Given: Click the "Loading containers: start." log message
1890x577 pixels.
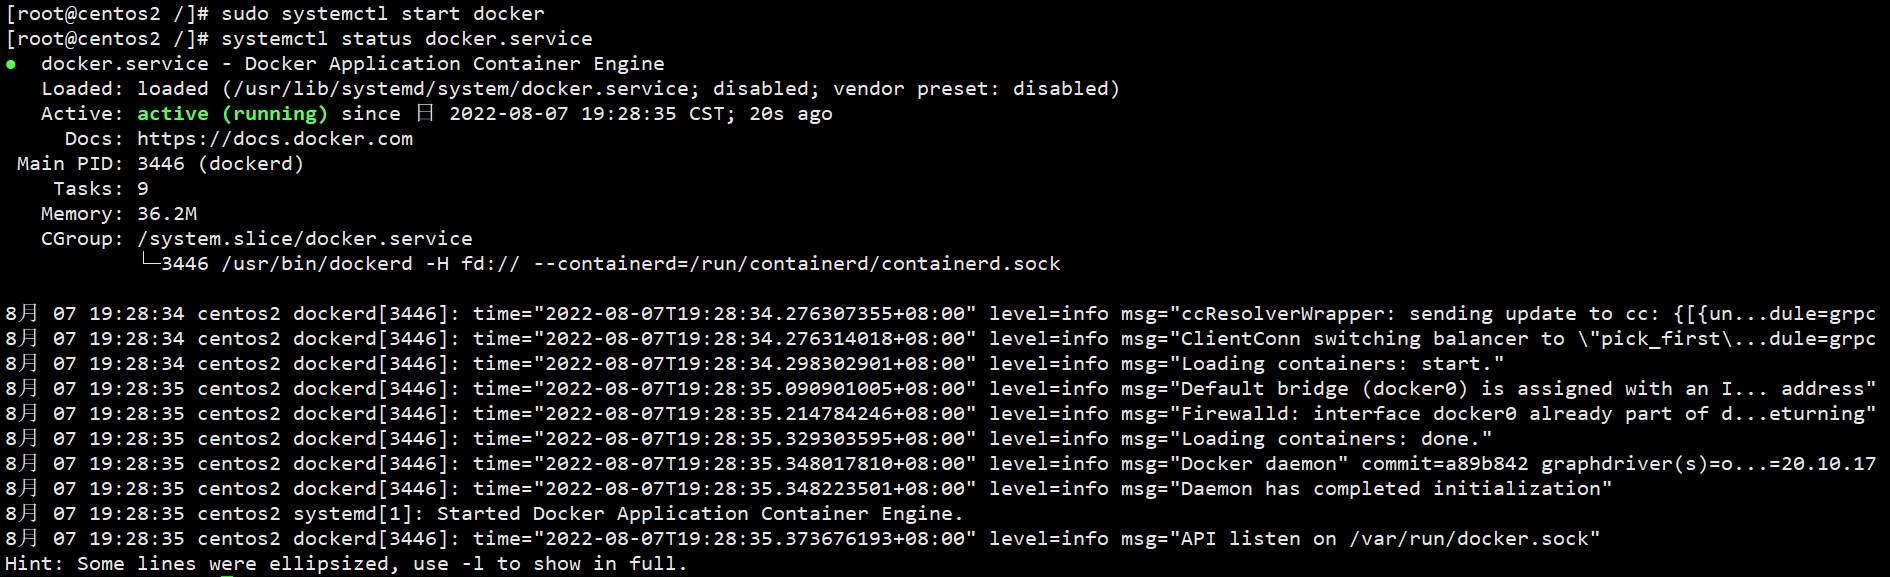Looking at the screenshot, I should point(1342,364).
